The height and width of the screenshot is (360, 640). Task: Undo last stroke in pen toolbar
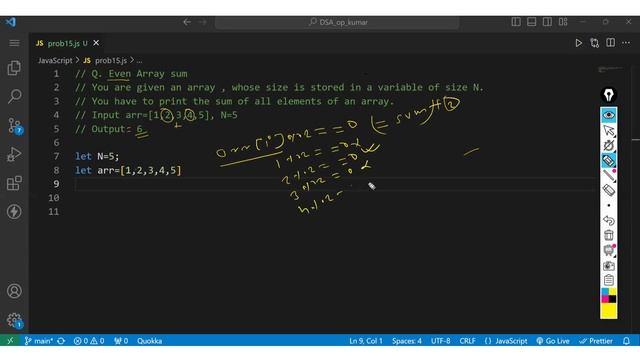(x=609, y=220)
